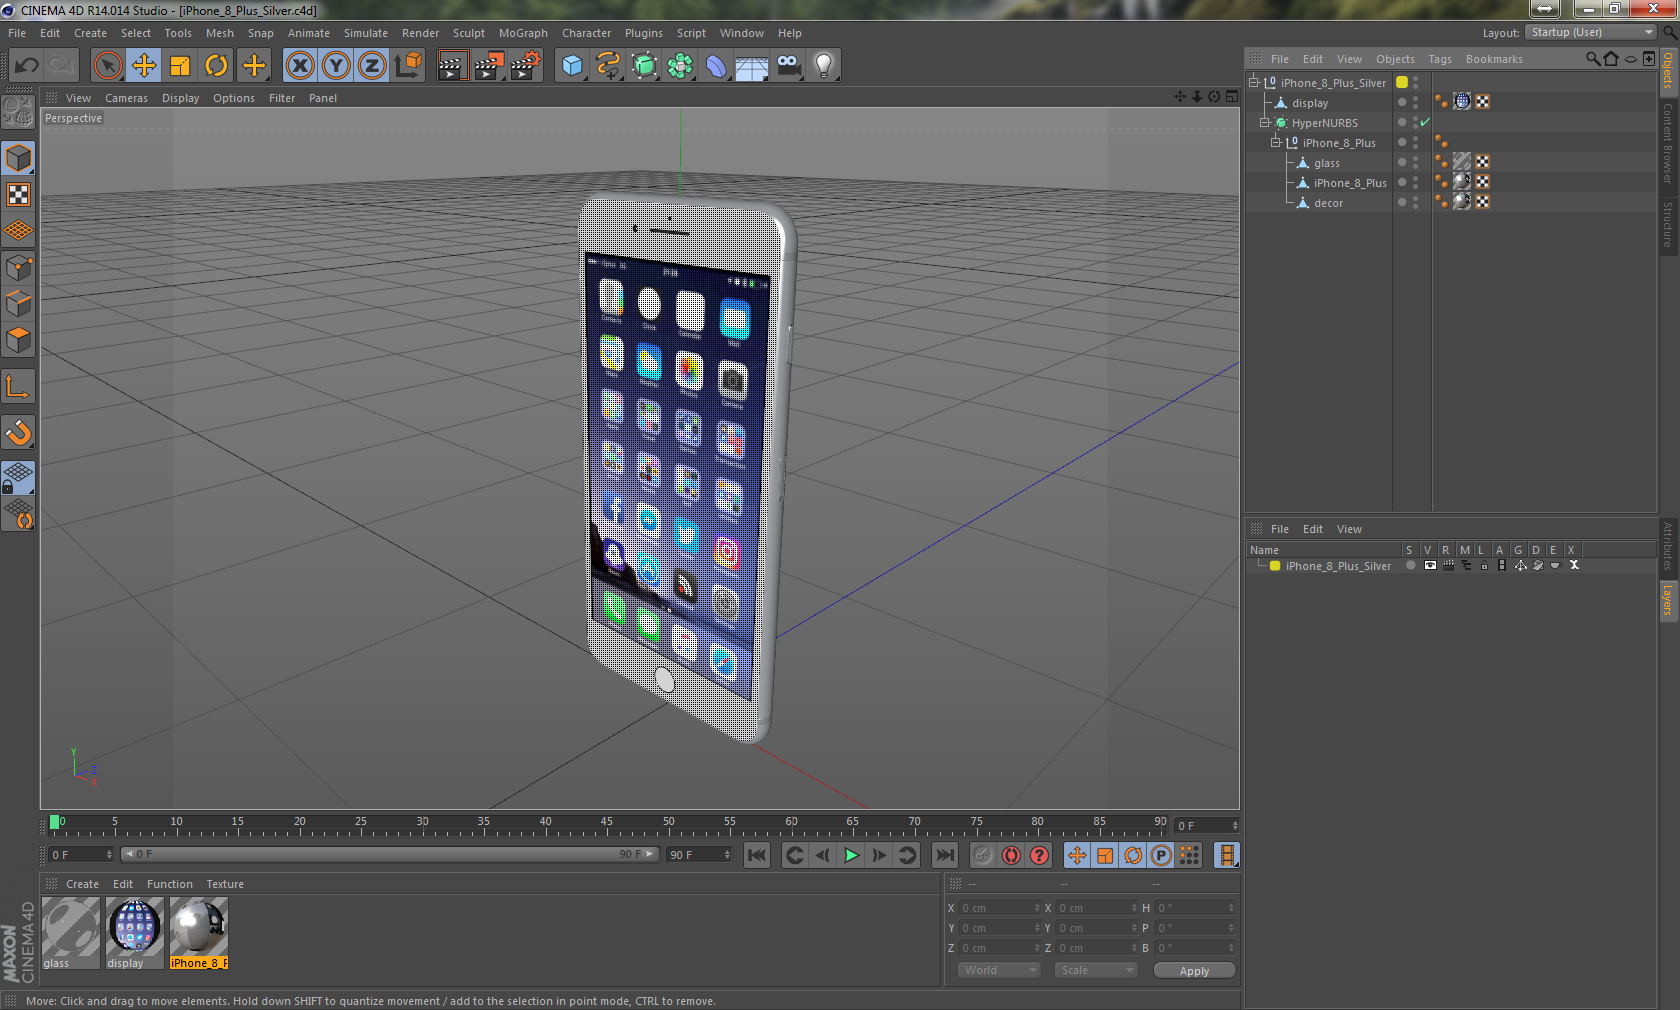Click the Undo arrow icon
Screen dimensions: 1680x1010
coord(27,66)
